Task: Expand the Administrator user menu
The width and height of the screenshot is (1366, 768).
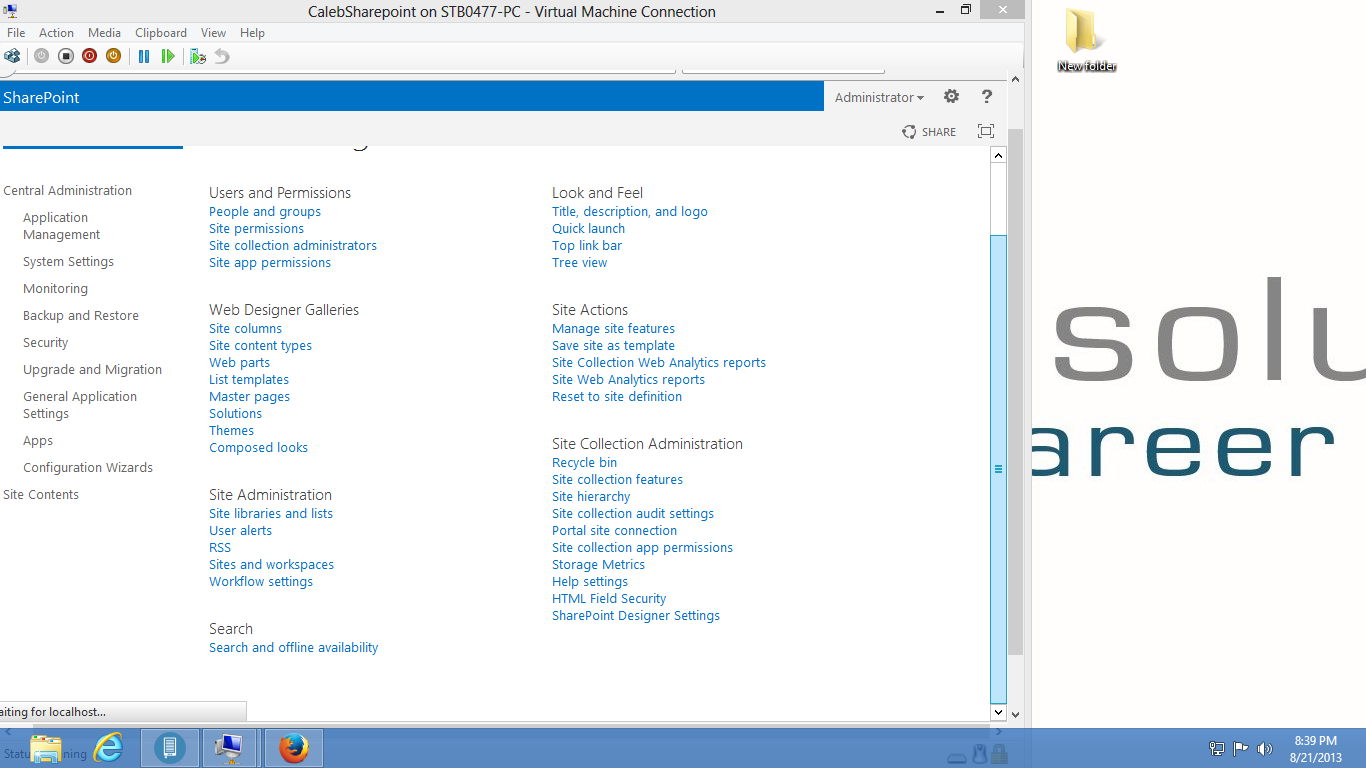Action: point(879,98)
